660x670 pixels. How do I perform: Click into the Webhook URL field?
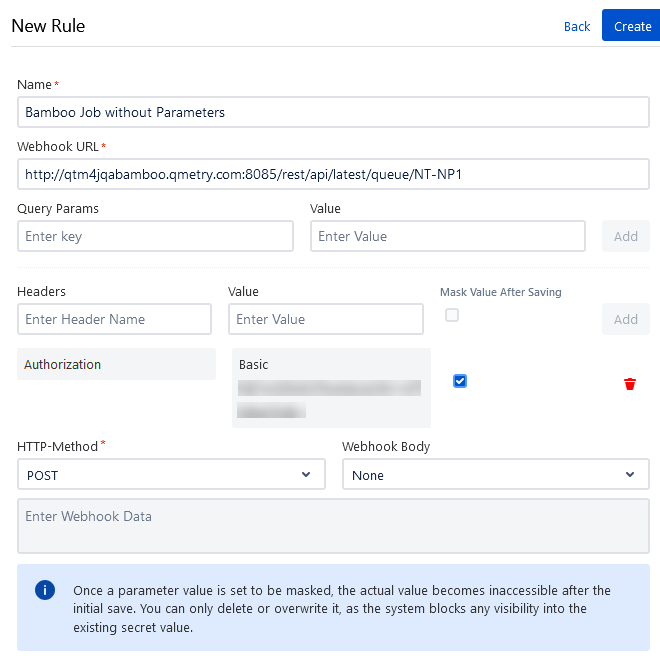(x=333, y=174)
